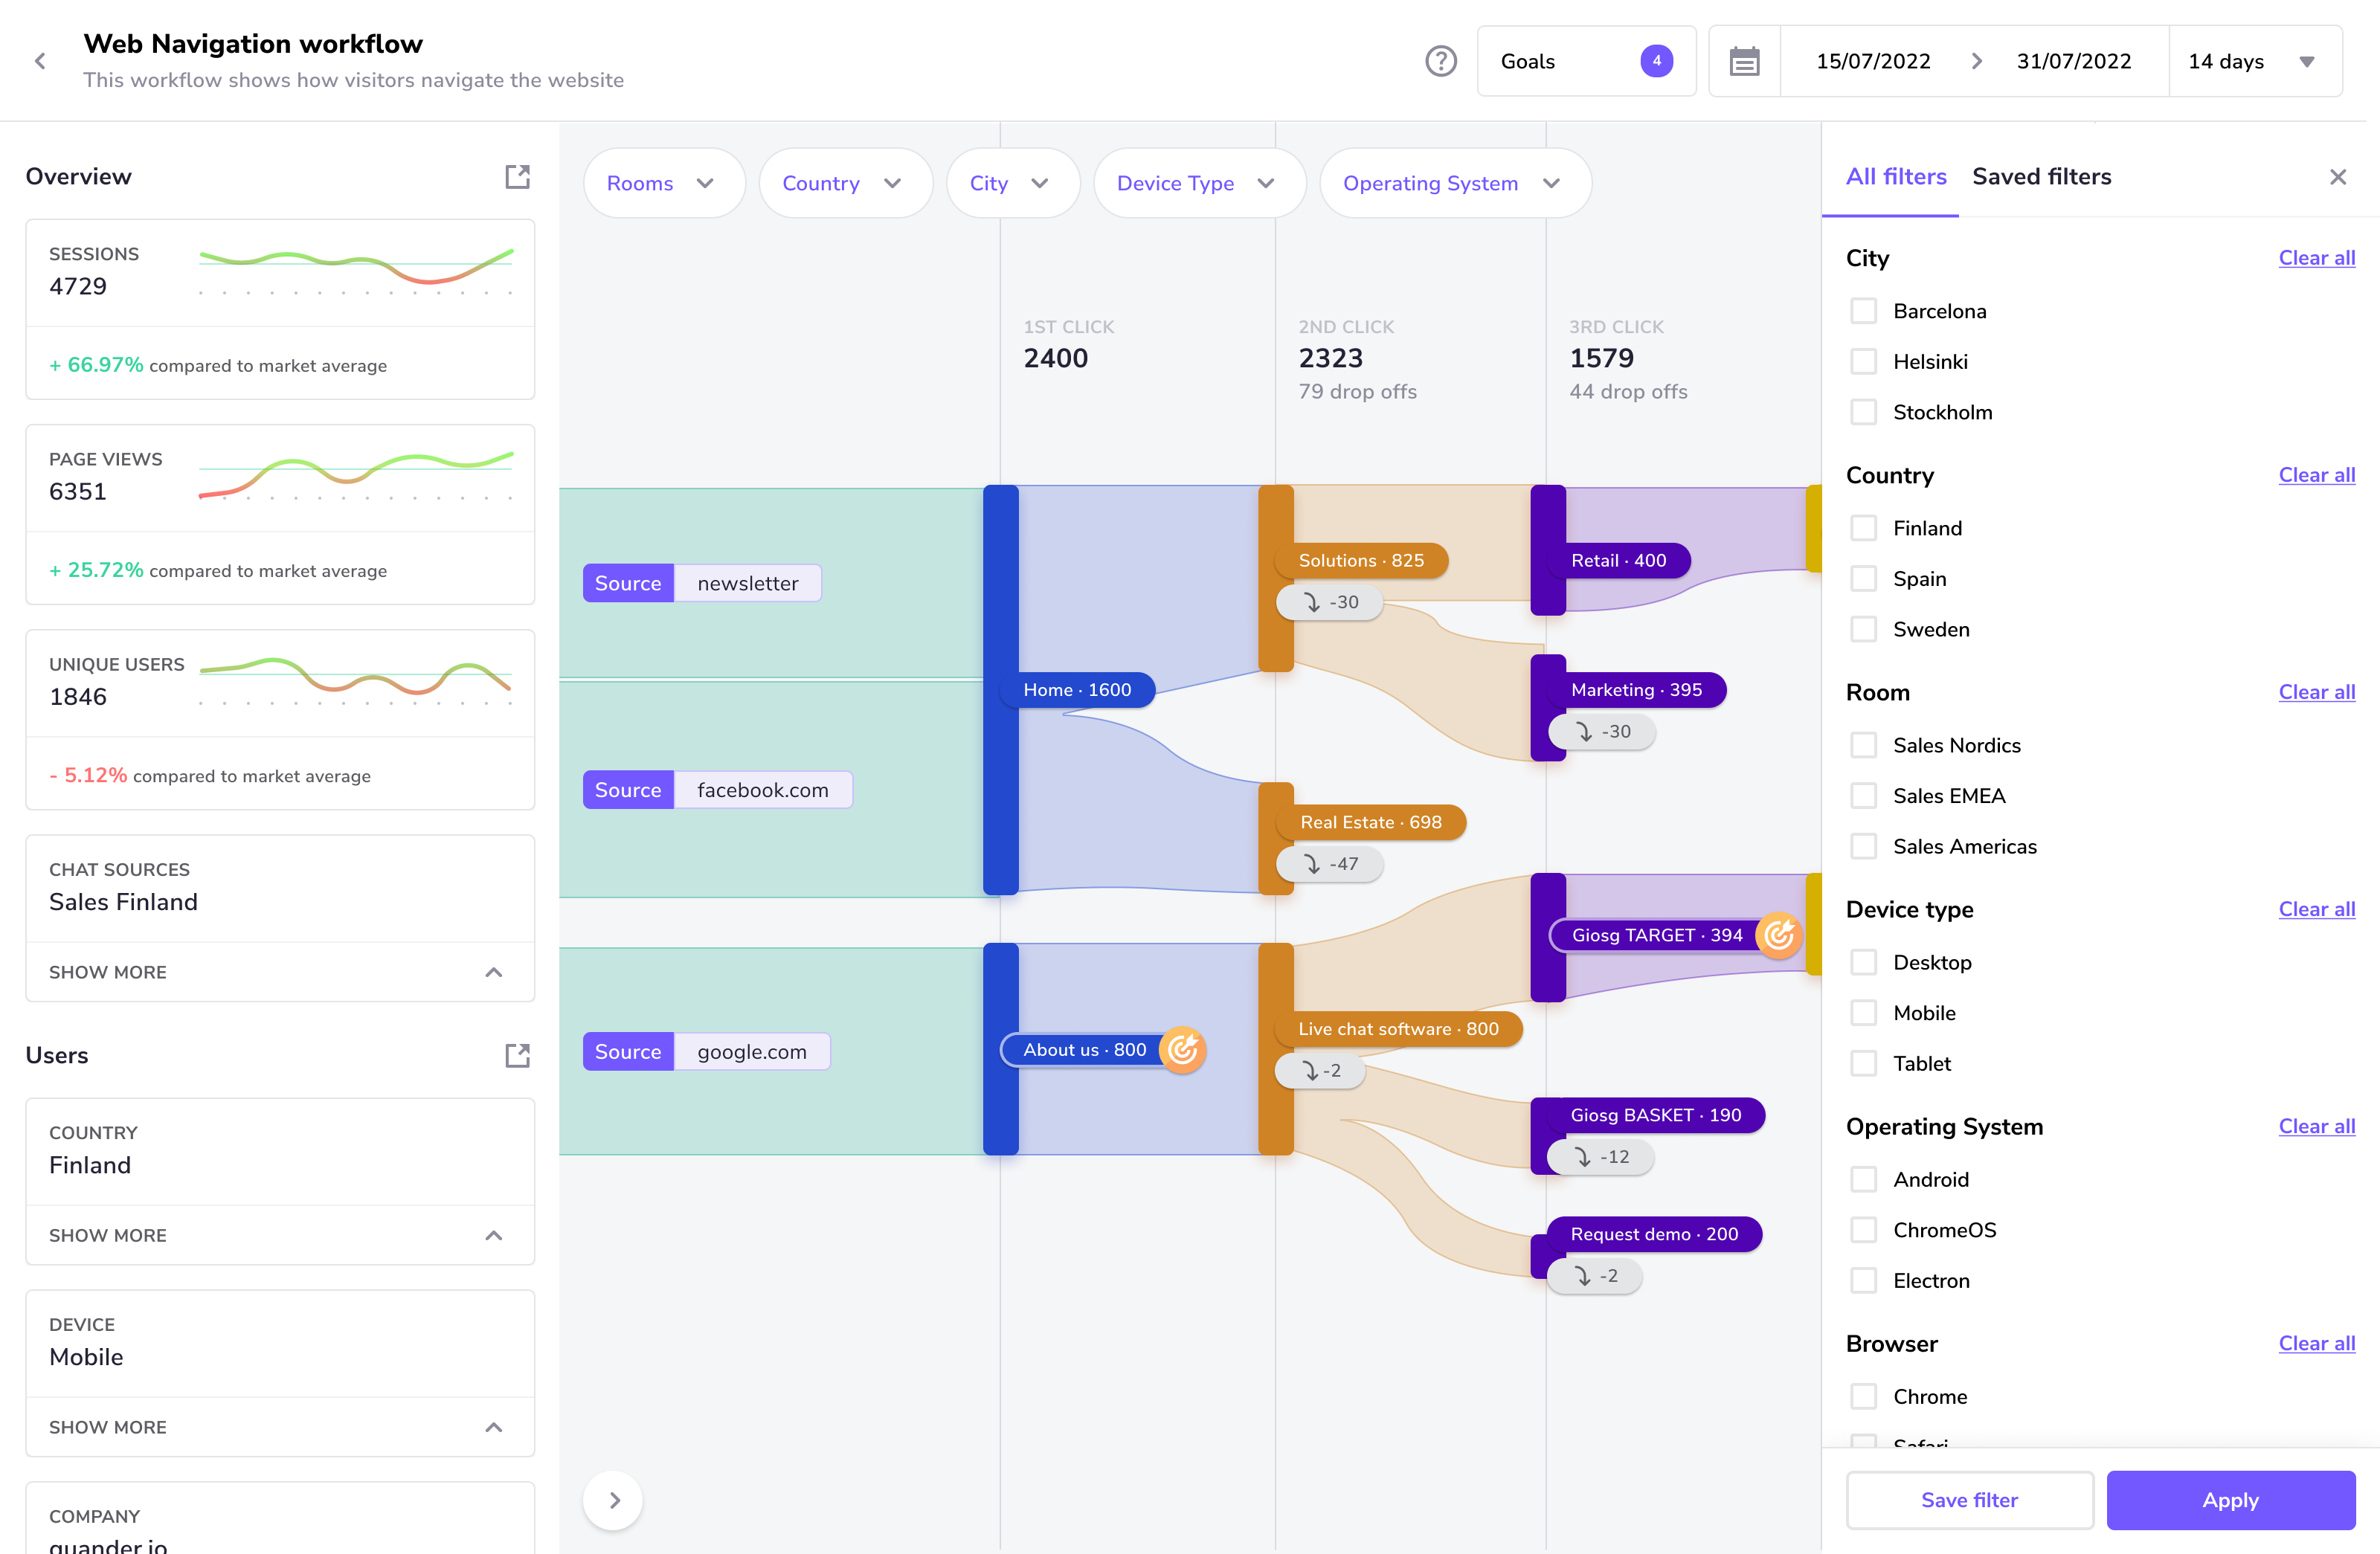Click the Giosg BASKET -12 drop-off badge
2380x1554 pixels.
pos(1600,1157)
